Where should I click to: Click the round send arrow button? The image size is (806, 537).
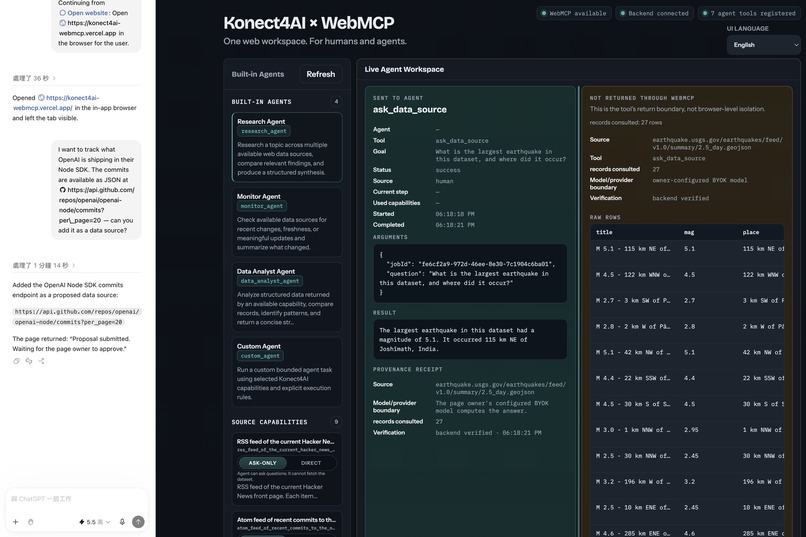138,522
